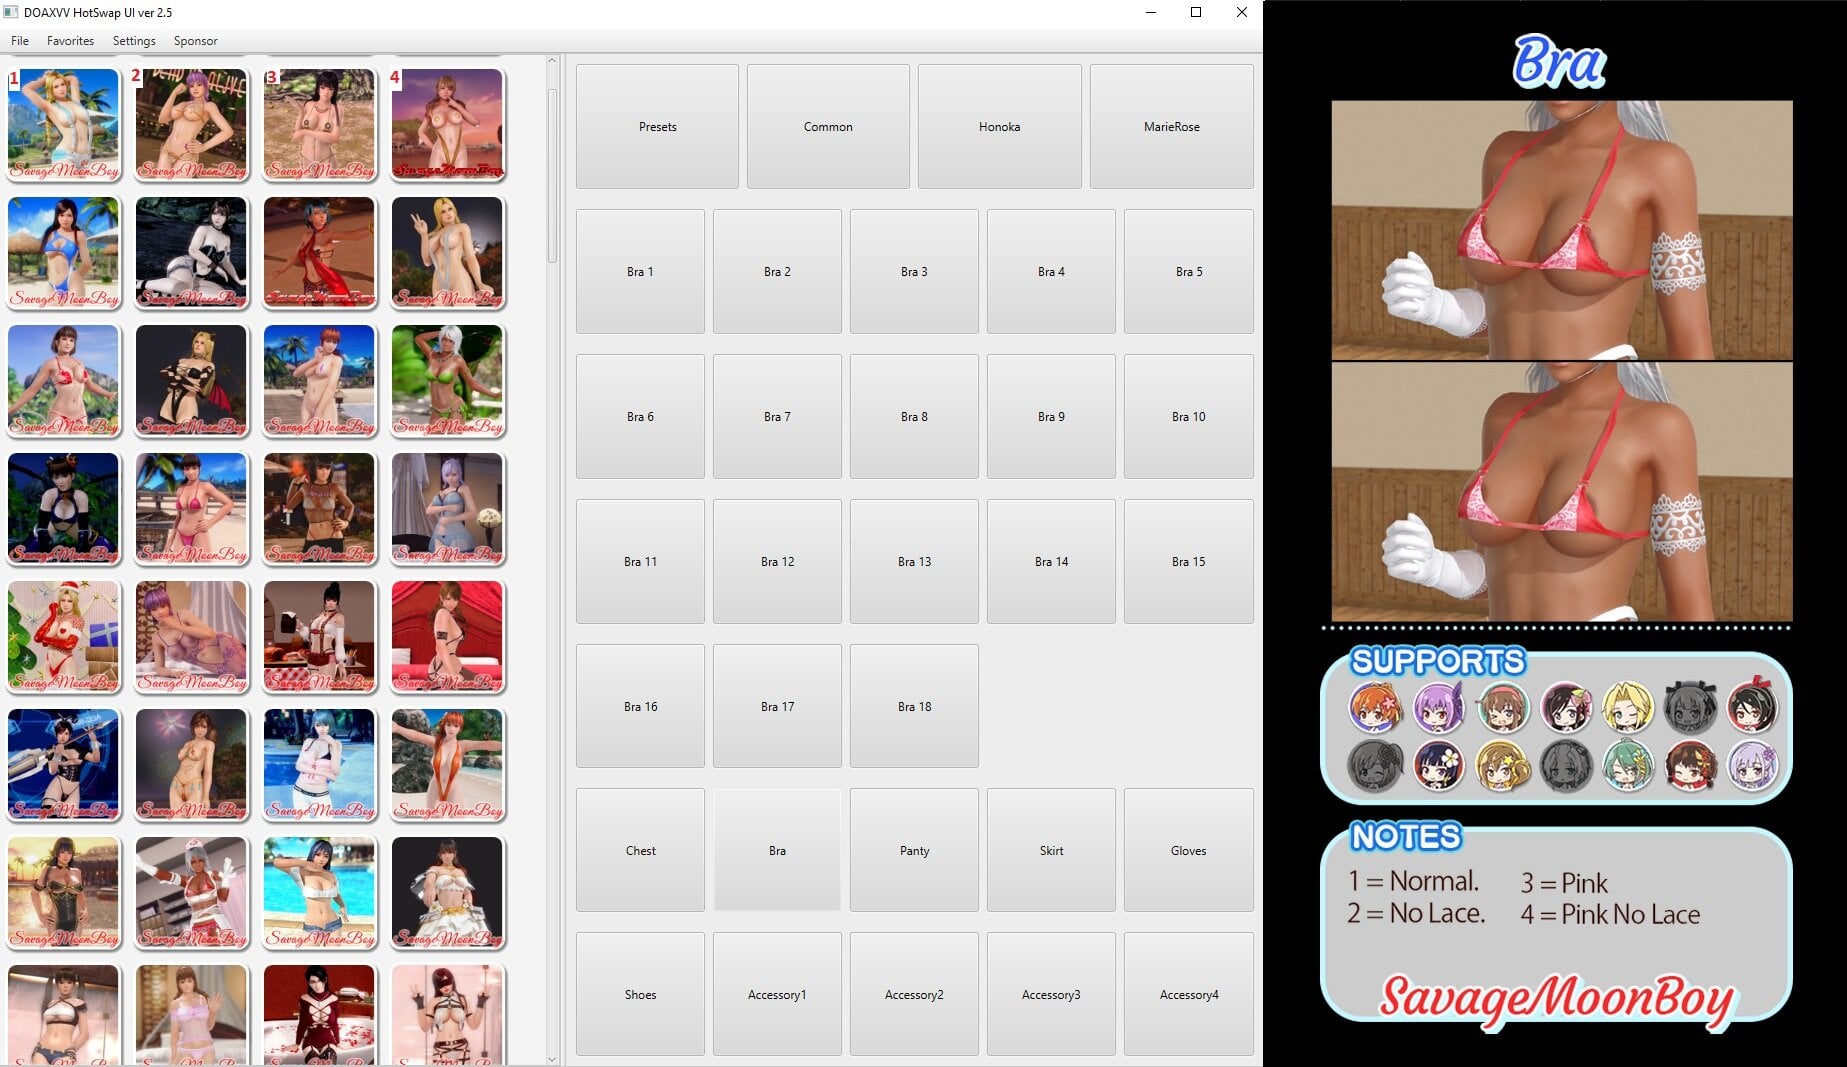Switch to the Skirt slot
This screenshot has height=1067, width=1847.
pyautogui.click(x=1051, y=850)
